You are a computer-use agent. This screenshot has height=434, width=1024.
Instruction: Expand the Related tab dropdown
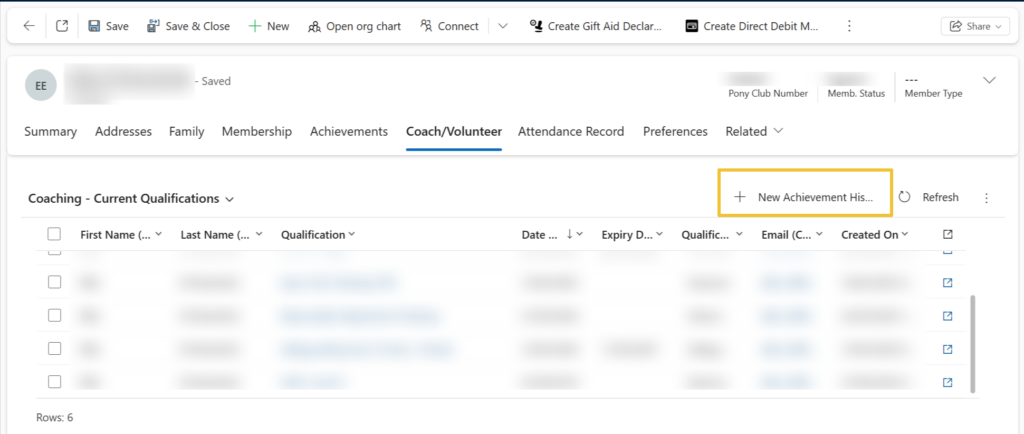754,131
